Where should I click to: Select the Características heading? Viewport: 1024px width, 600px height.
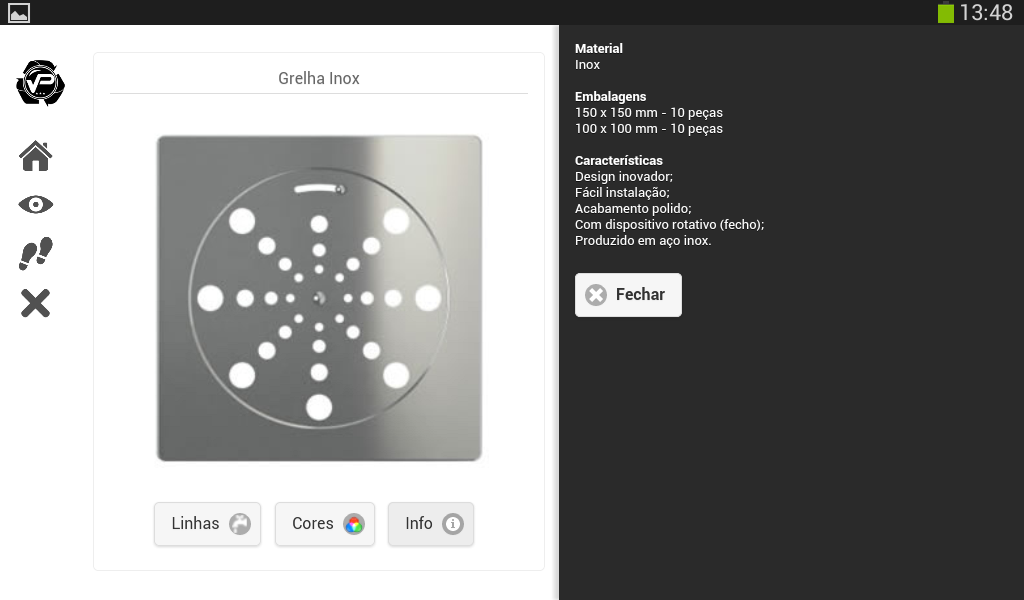(619, 160)
